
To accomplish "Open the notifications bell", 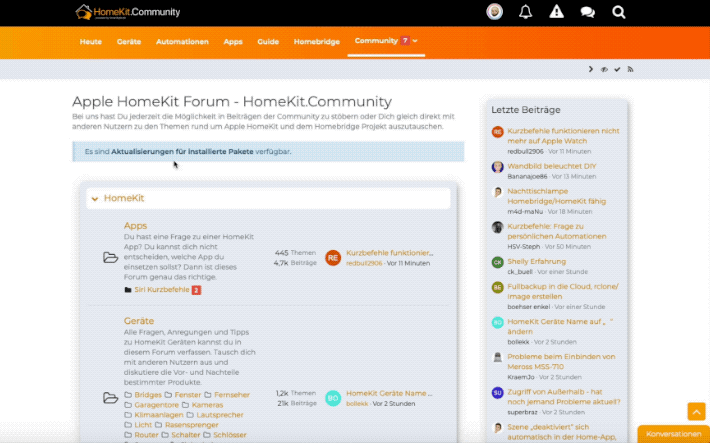I will pyautogui.click(x=525, y=12).
